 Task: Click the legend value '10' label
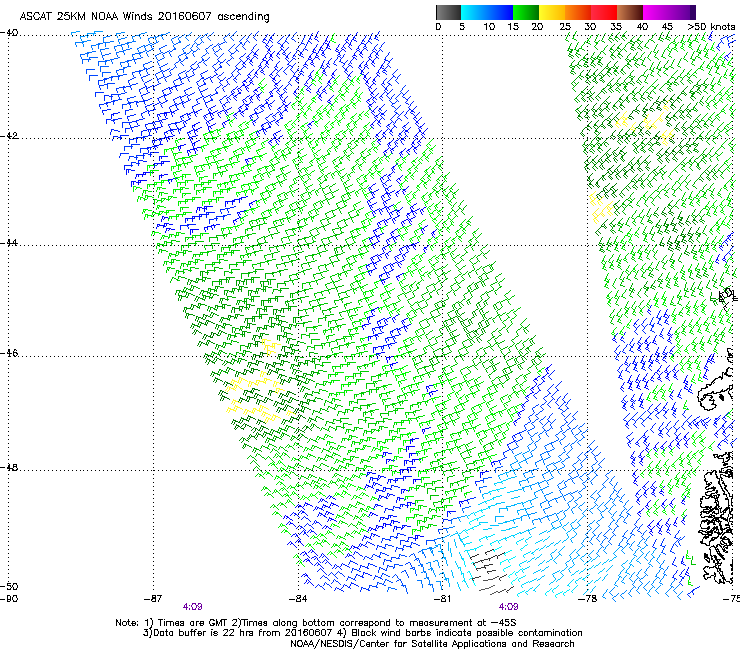(x=489, y=27)
